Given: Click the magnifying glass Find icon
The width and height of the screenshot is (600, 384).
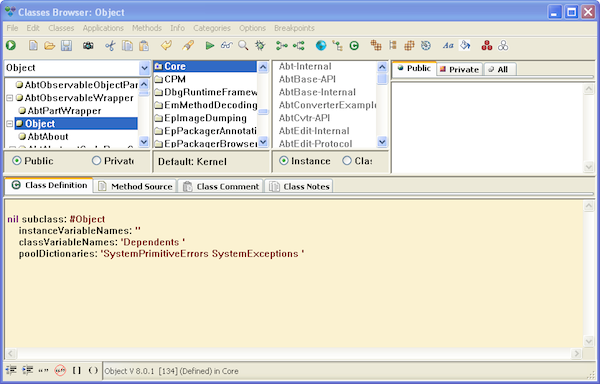Looking at the screenshot, I should [x=243, y=46].
